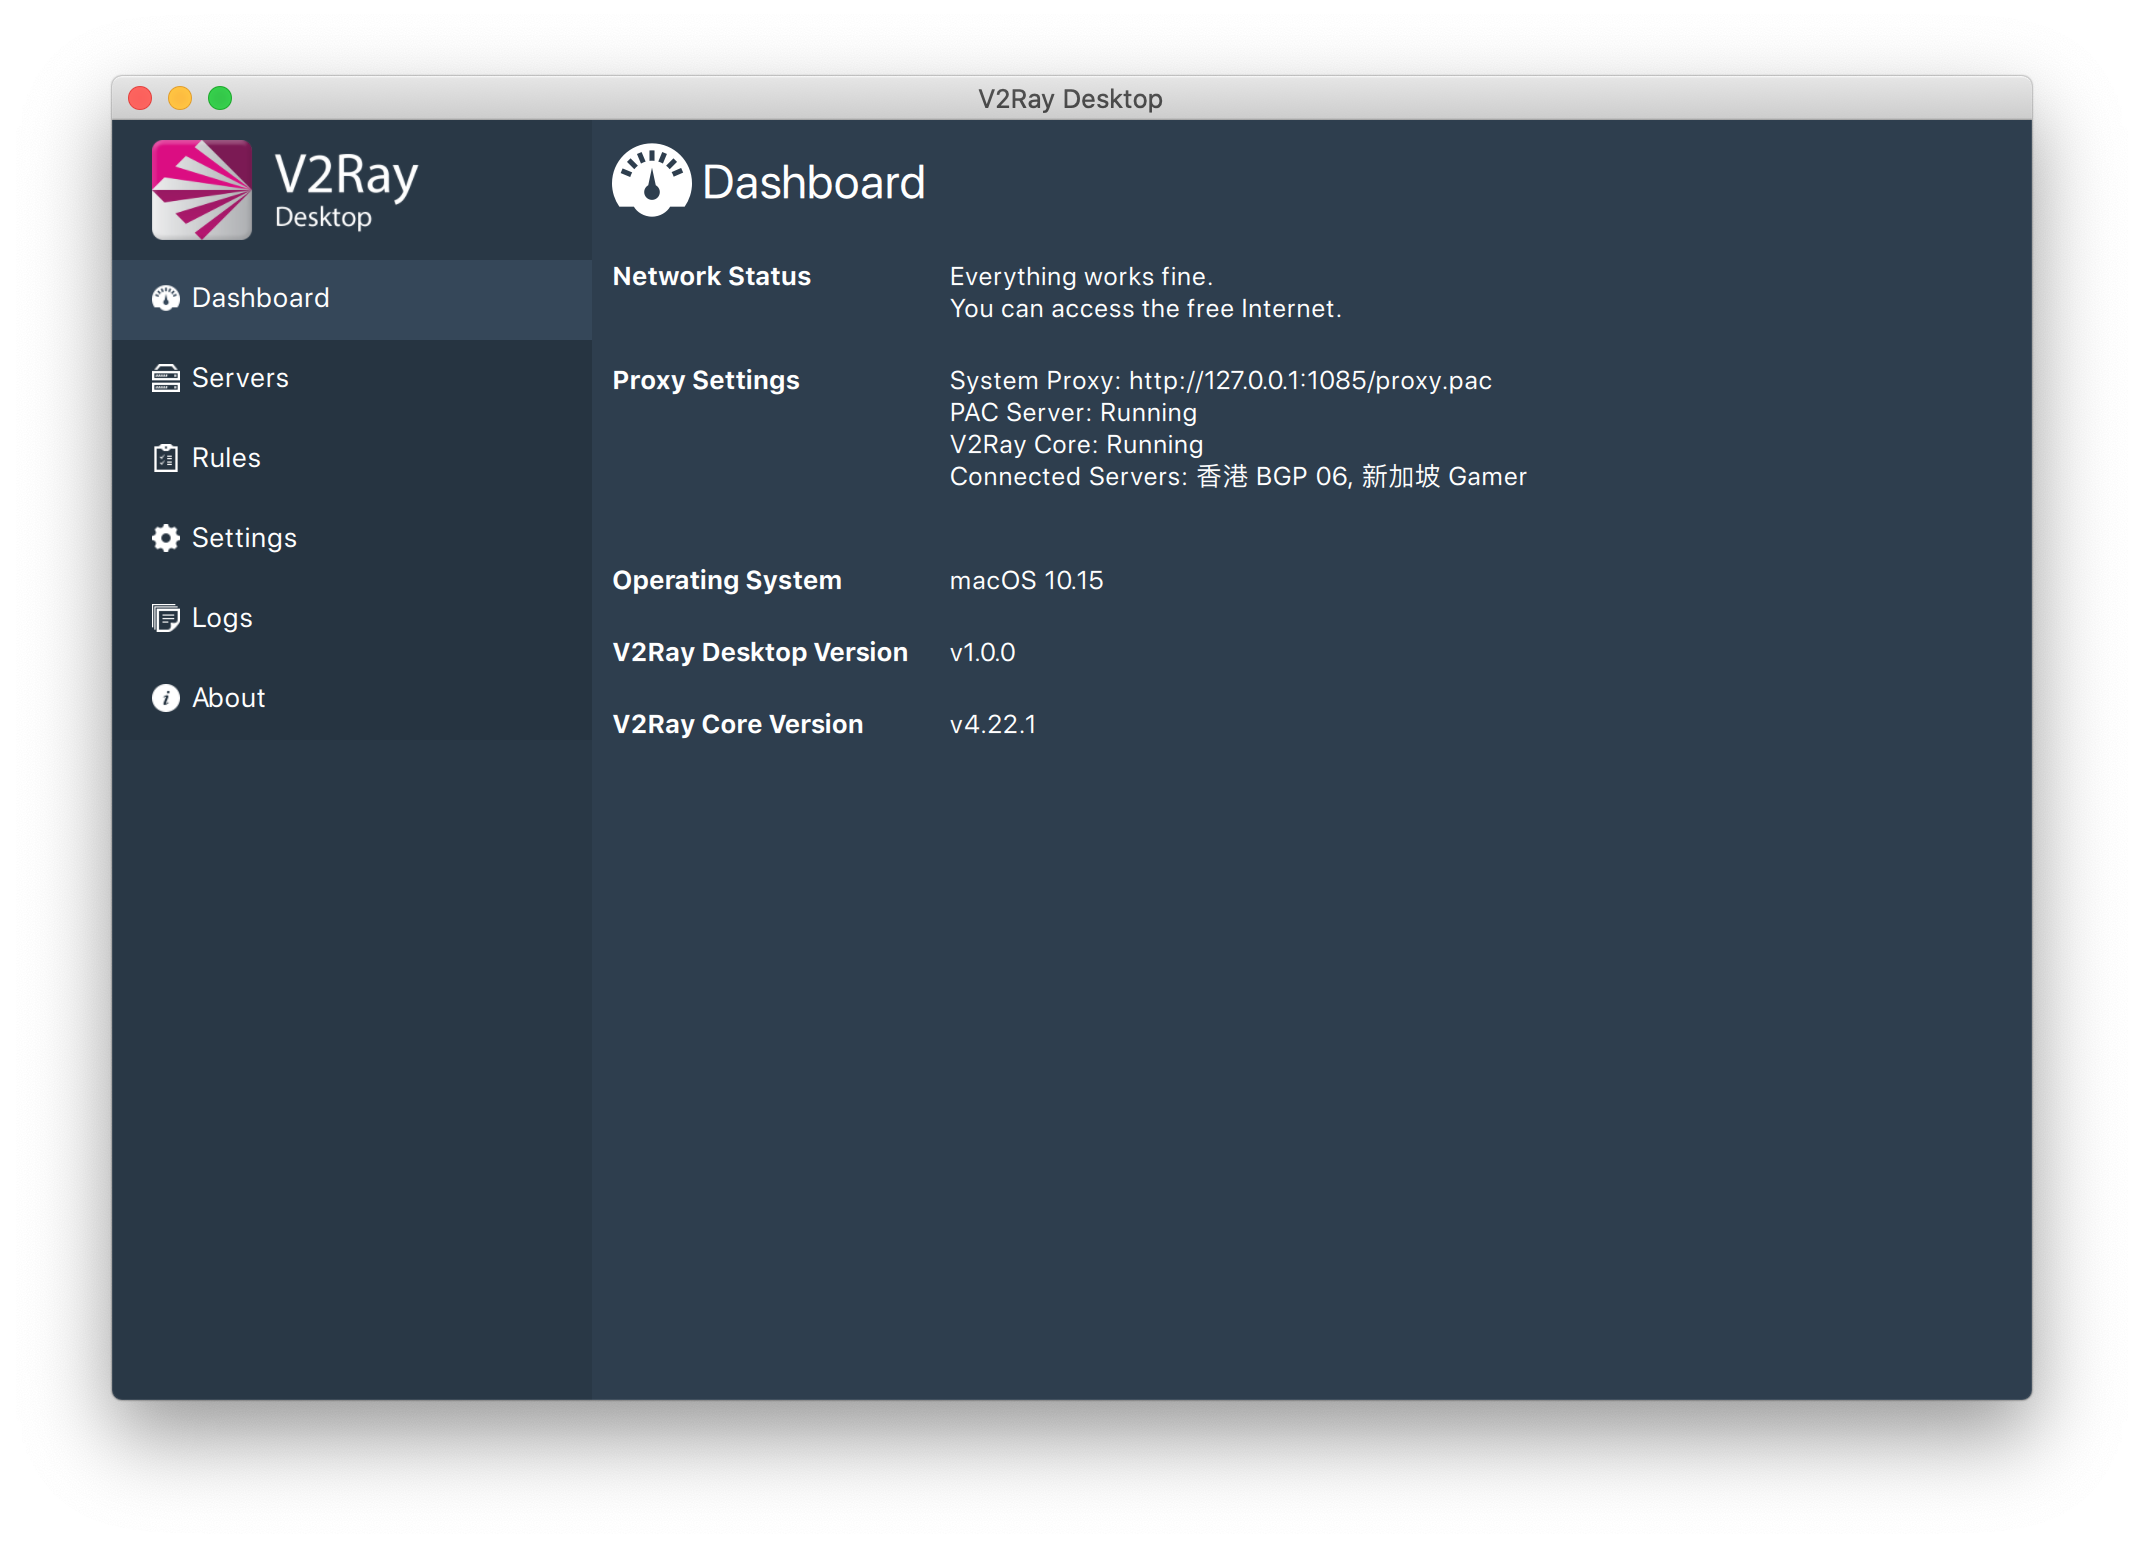Click the V2Ray Desktop Version label

(759, 652)
